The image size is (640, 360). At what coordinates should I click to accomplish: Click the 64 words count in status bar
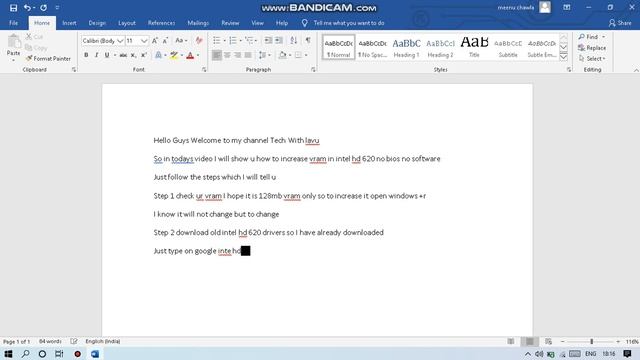[50, 341]
